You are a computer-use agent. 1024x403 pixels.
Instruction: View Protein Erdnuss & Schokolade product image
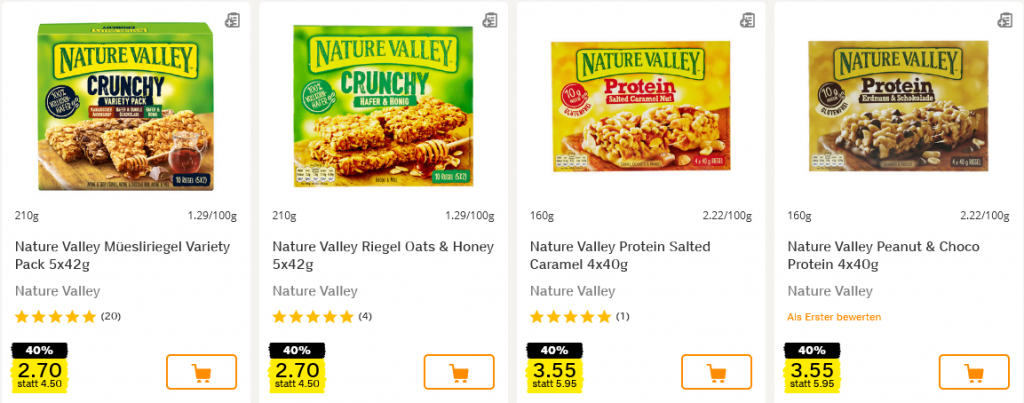click(x=897, y=107)
